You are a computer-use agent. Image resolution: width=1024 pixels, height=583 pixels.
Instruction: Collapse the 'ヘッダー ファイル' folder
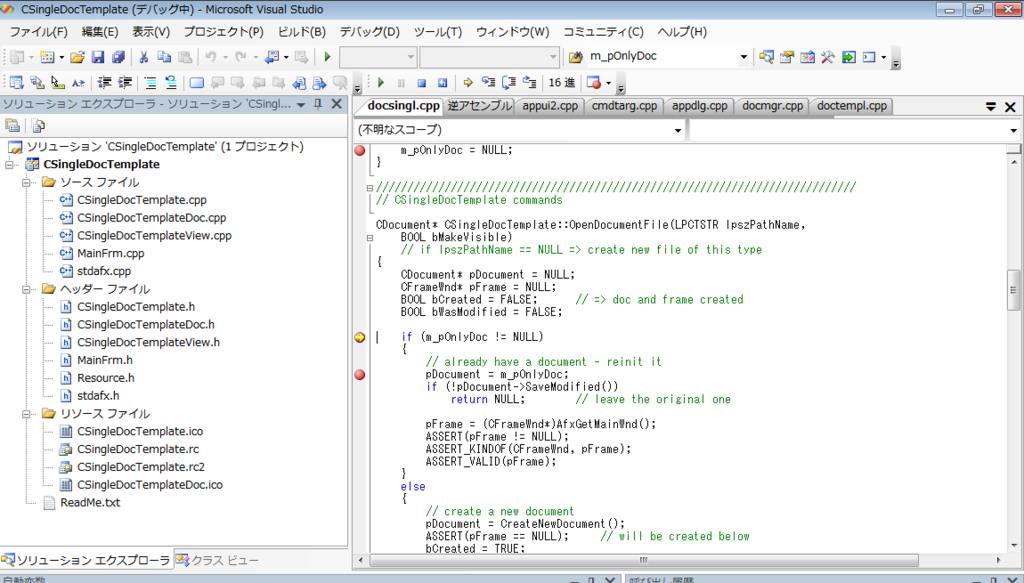coord(27,289)
